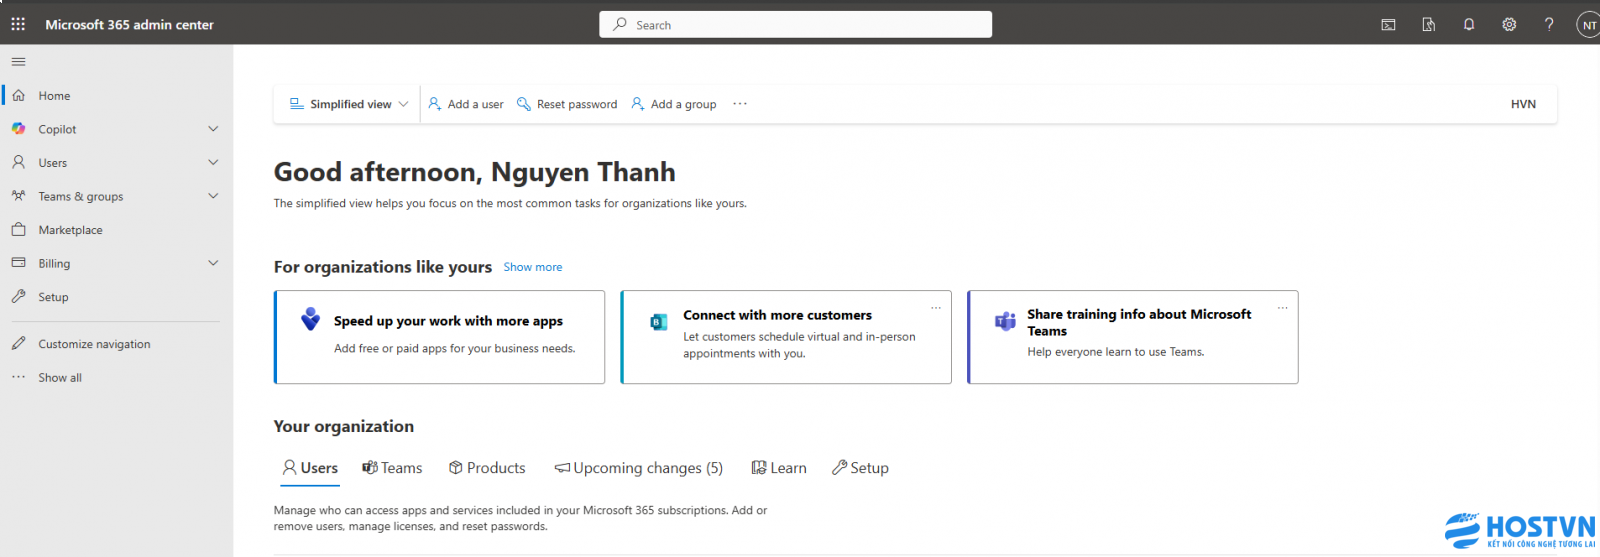Click apps icon on Speed up card

(x=311, y=319)
